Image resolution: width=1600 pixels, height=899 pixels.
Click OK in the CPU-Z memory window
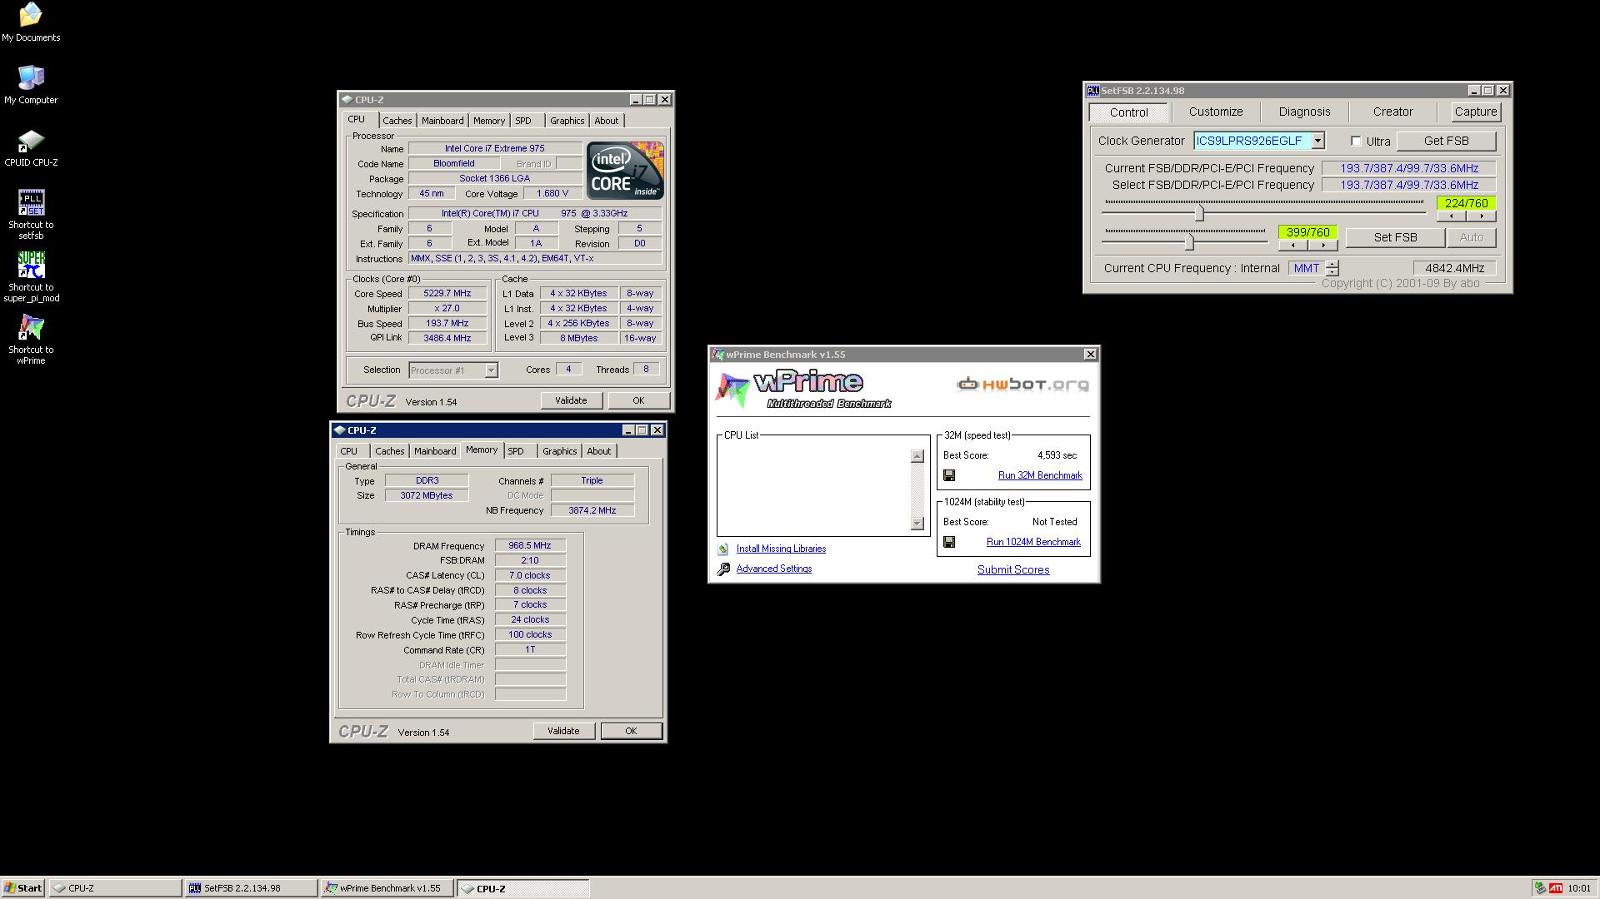[631, 731]
